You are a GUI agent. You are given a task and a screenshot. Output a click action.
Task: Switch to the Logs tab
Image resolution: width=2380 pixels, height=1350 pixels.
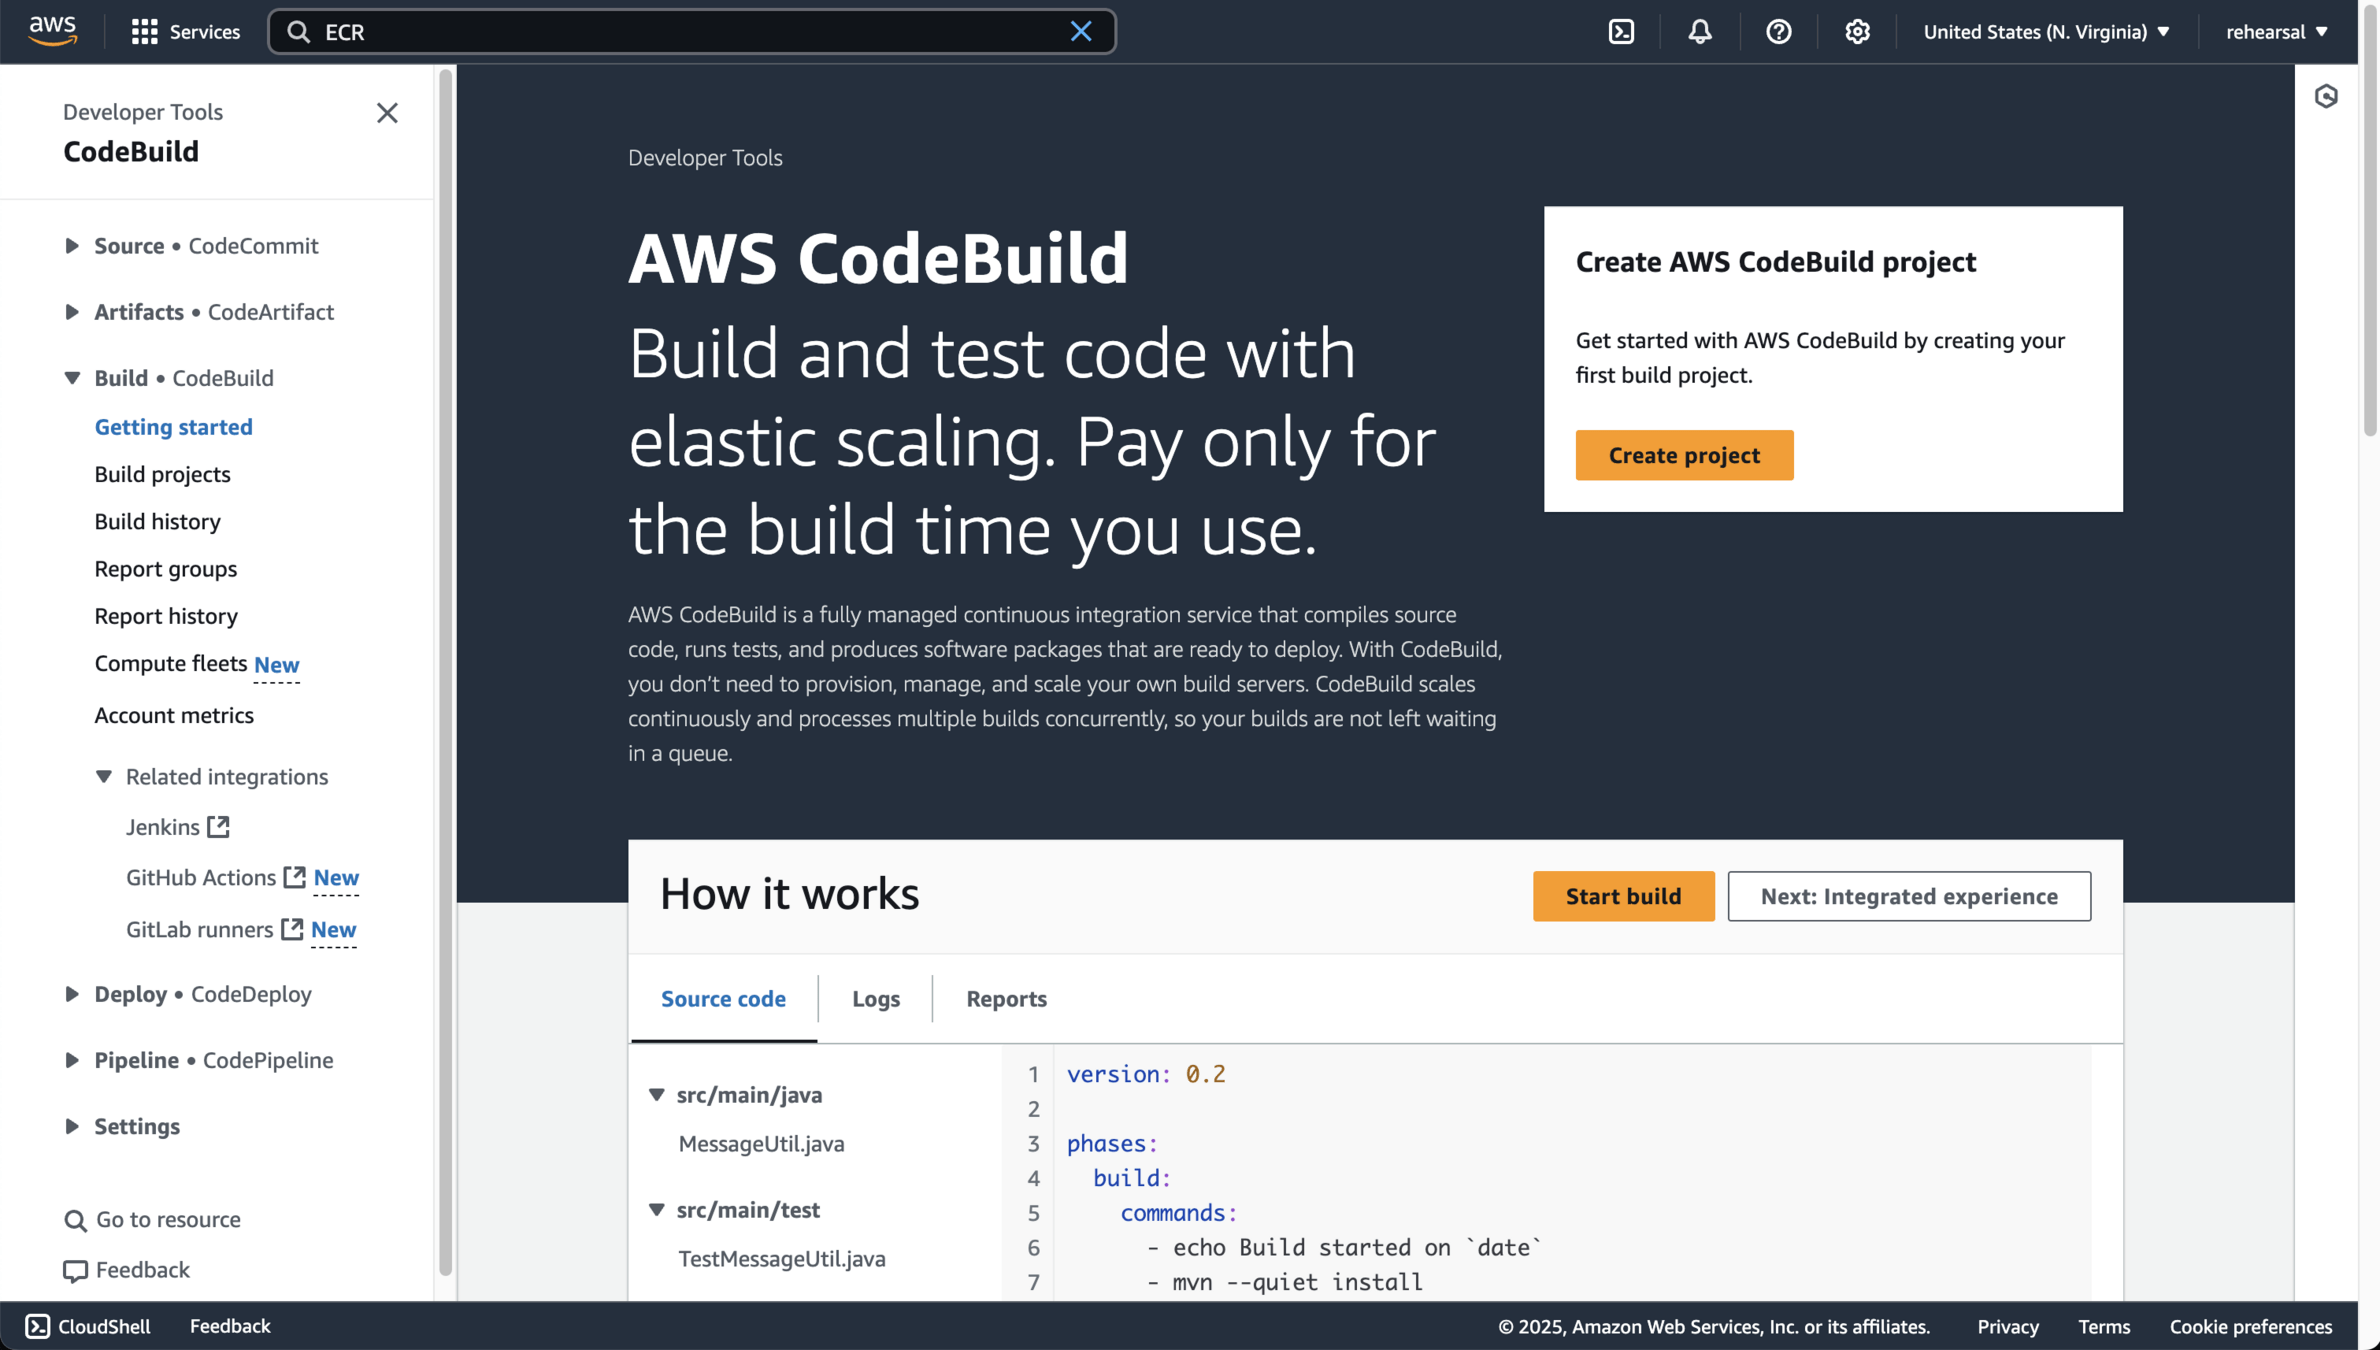(x=875, y=999)
